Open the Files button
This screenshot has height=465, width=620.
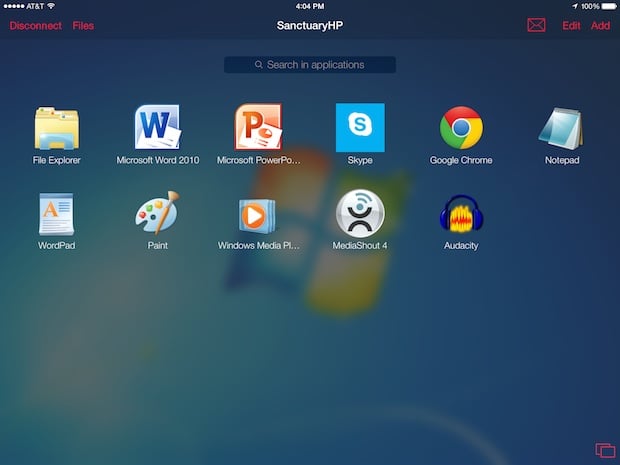tap(83, 26)
